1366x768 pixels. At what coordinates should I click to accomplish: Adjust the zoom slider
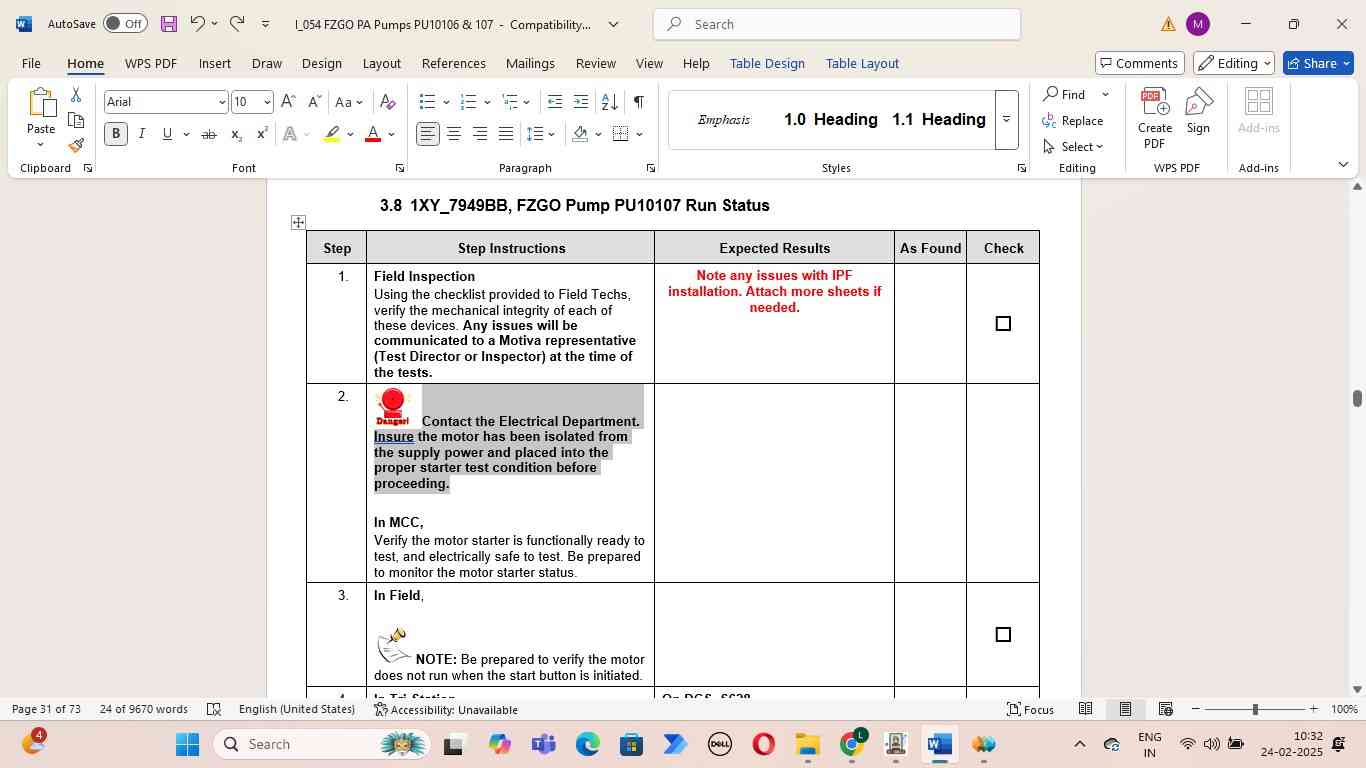click(x=1255, y=709)
